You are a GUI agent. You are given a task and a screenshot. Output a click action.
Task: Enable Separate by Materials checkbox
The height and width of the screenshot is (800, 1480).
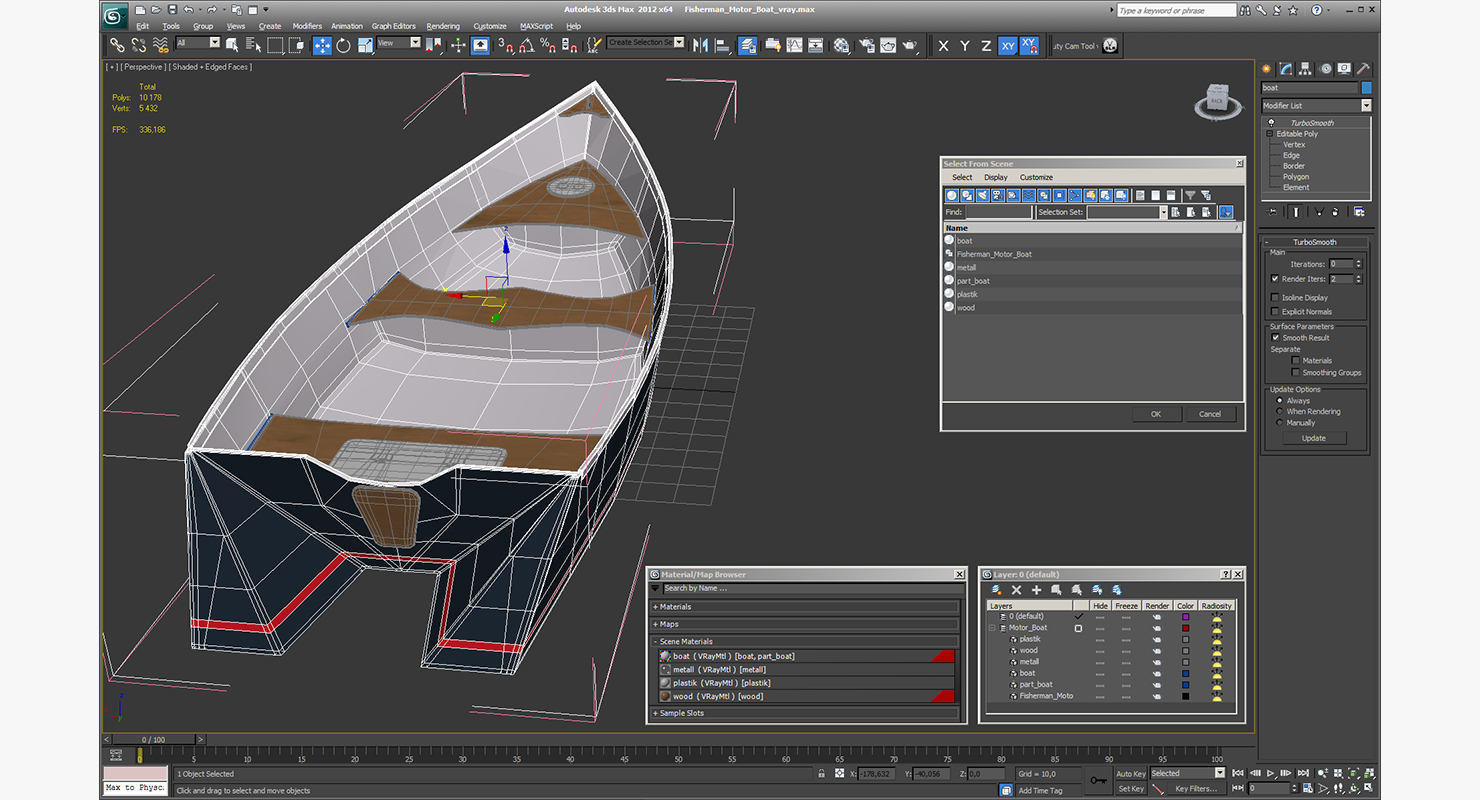[1295, 360]
